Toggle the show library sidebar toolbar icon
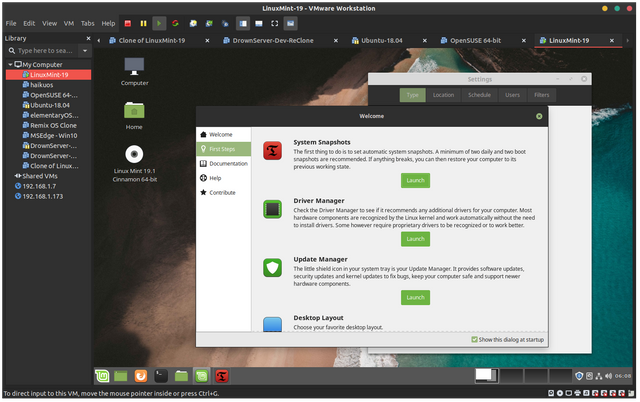640x402 pixels. (x=243, y=23)
